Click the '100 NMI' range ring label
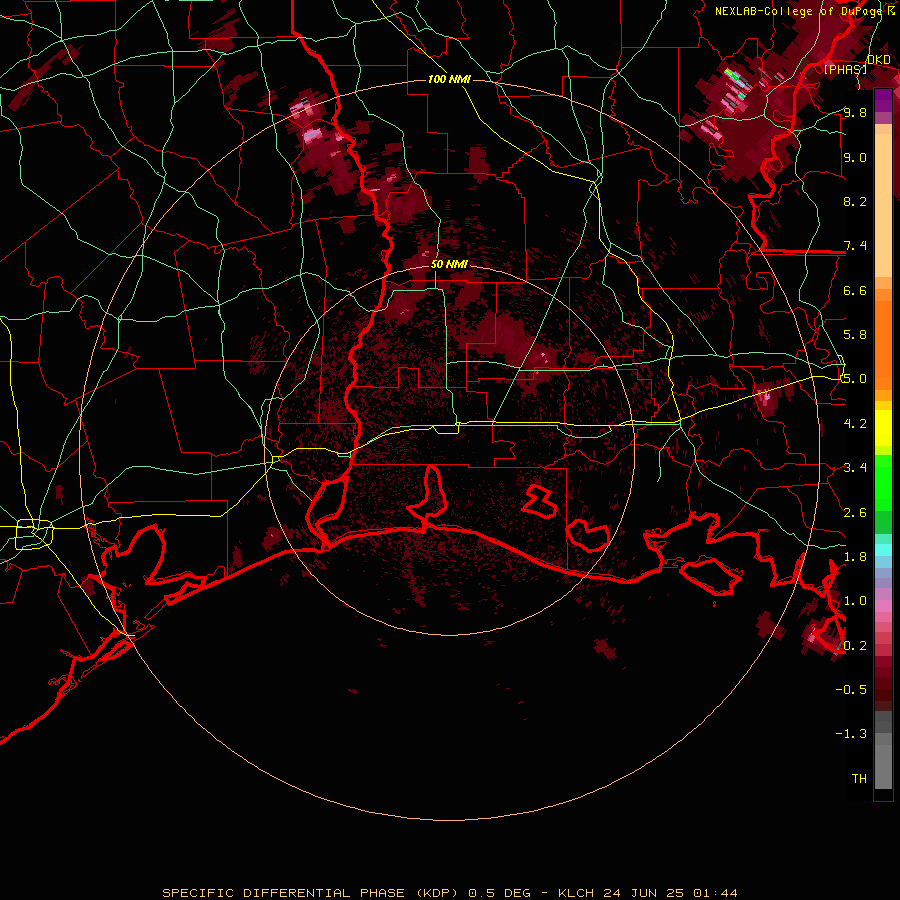 click(449, 79)
